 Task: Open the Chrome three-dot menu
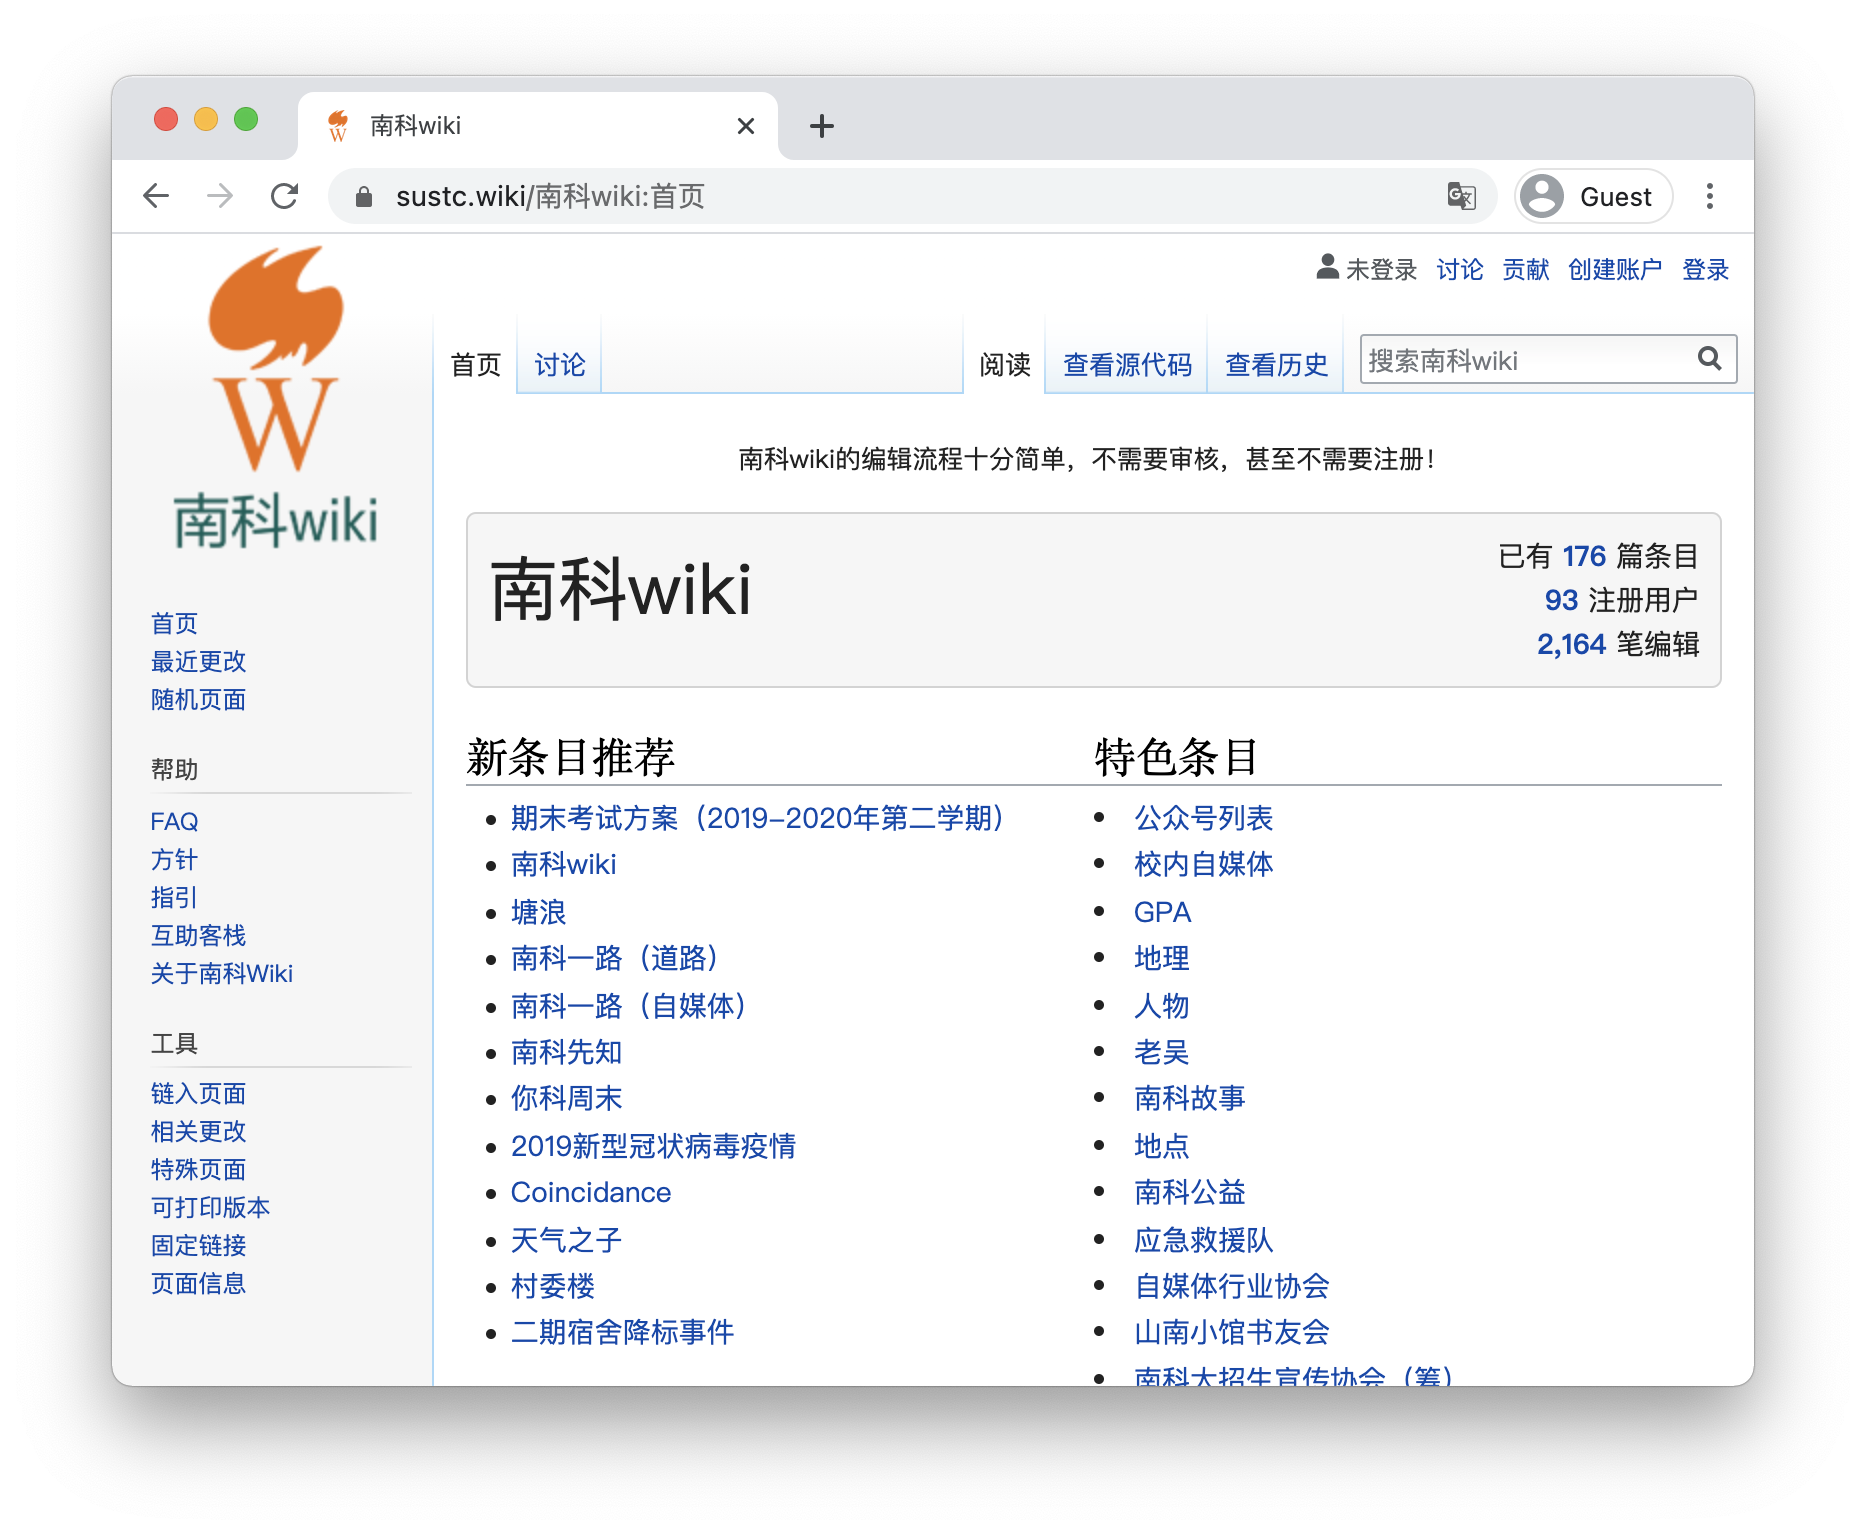pyautogui.click(x=1710, y=196)
